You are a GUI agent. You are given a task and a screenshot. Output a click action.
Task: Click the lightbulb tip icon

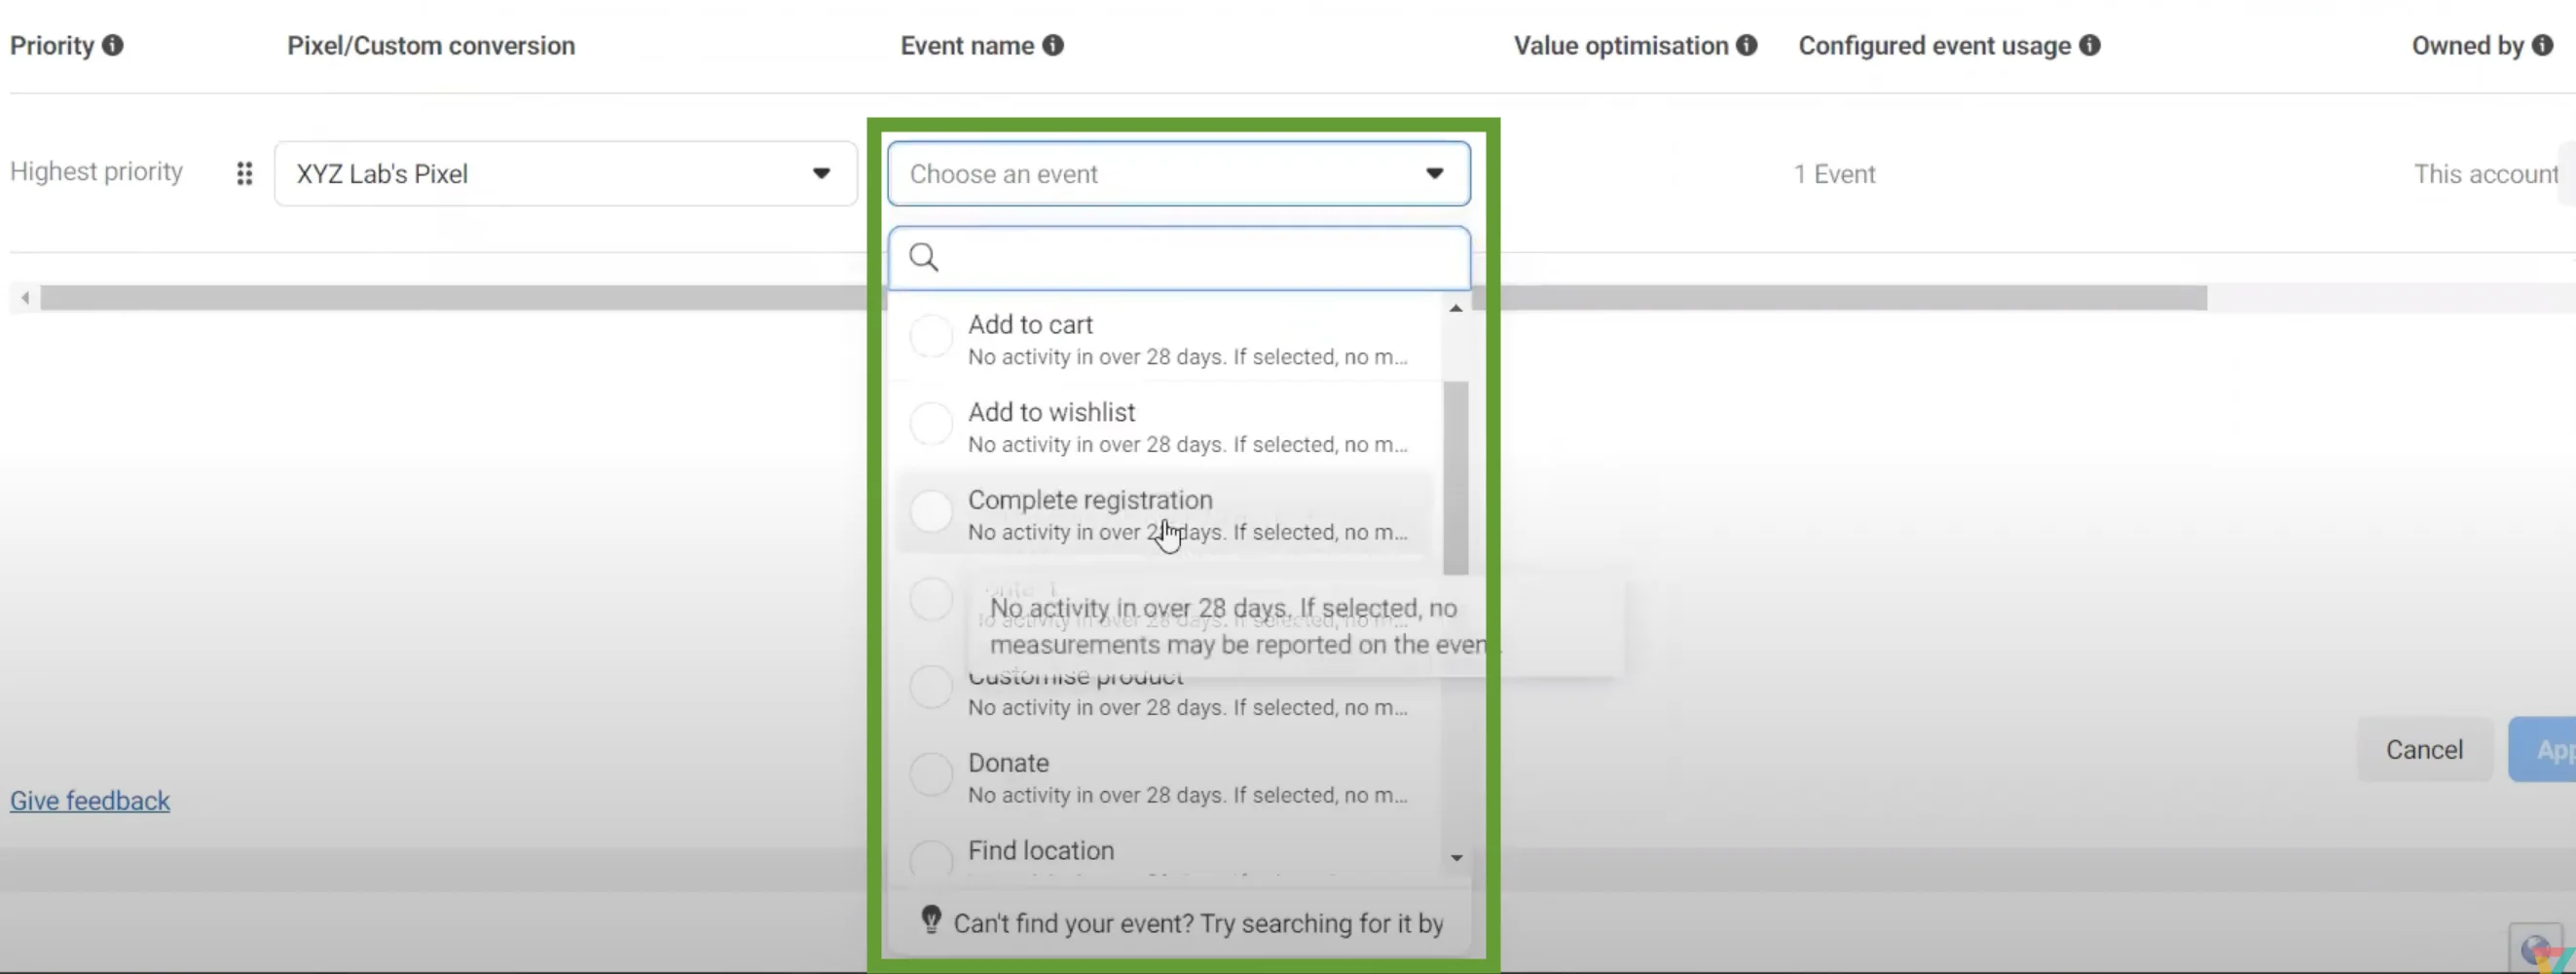click(x=931, y=919)
